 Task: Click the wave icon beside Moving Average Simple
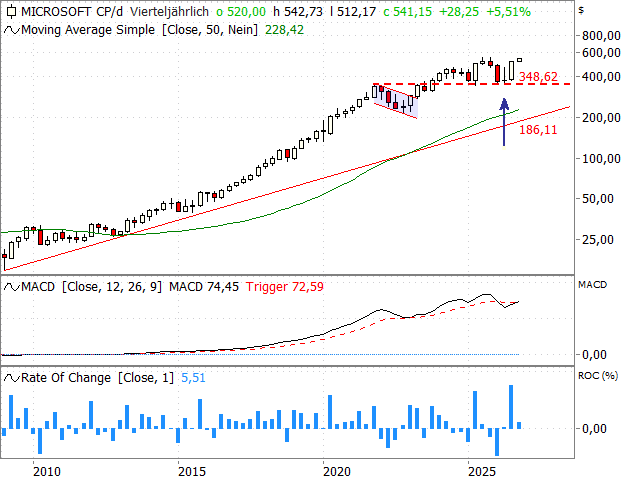(x=12, y=30)
